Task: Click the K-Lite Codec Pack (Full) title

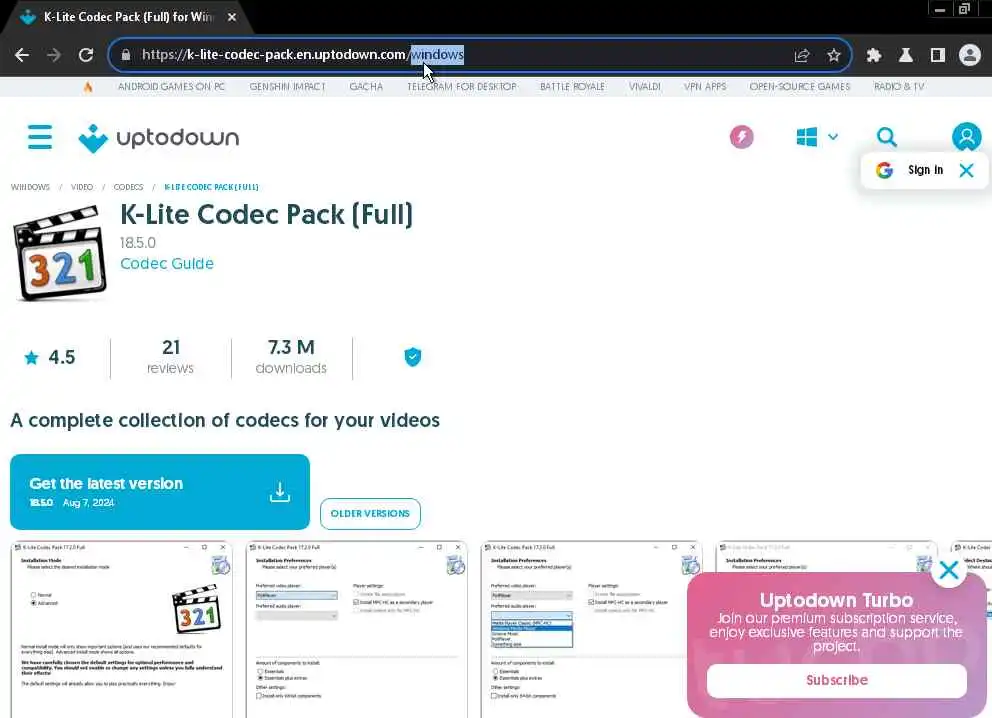Action: click(266, 214)
